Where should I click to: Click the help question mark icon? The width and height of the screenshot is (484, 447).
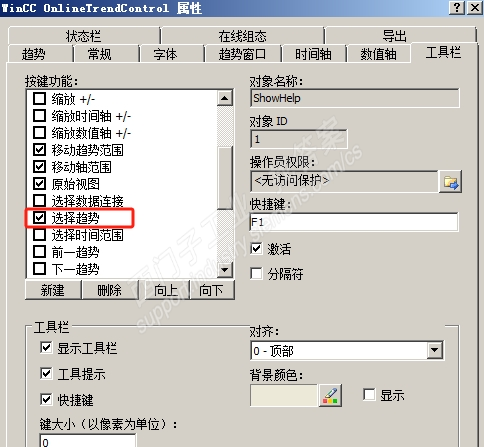[457, 7]
